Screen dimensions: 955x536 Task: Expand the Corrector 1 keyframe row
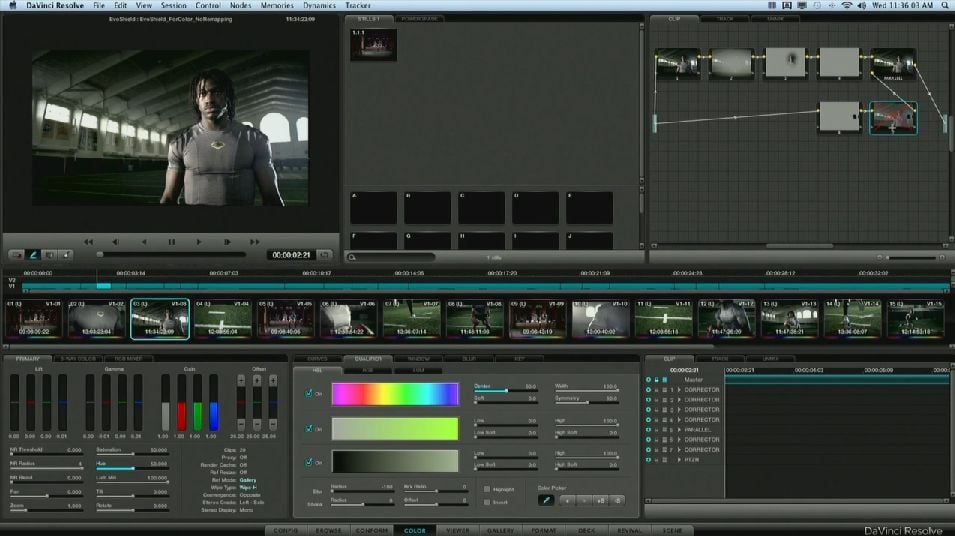point(679,390)
